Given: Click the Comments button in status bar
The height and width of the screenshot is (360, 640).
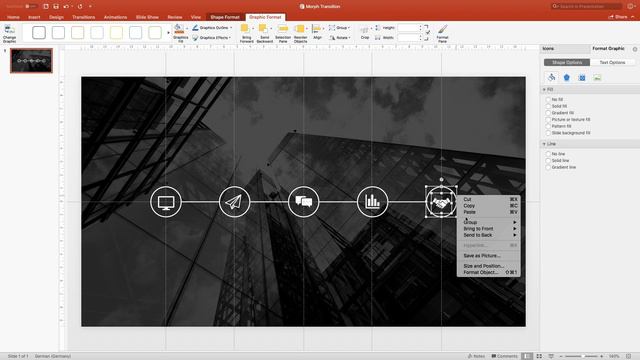Looking at the screenshot, I should (504, 356).
